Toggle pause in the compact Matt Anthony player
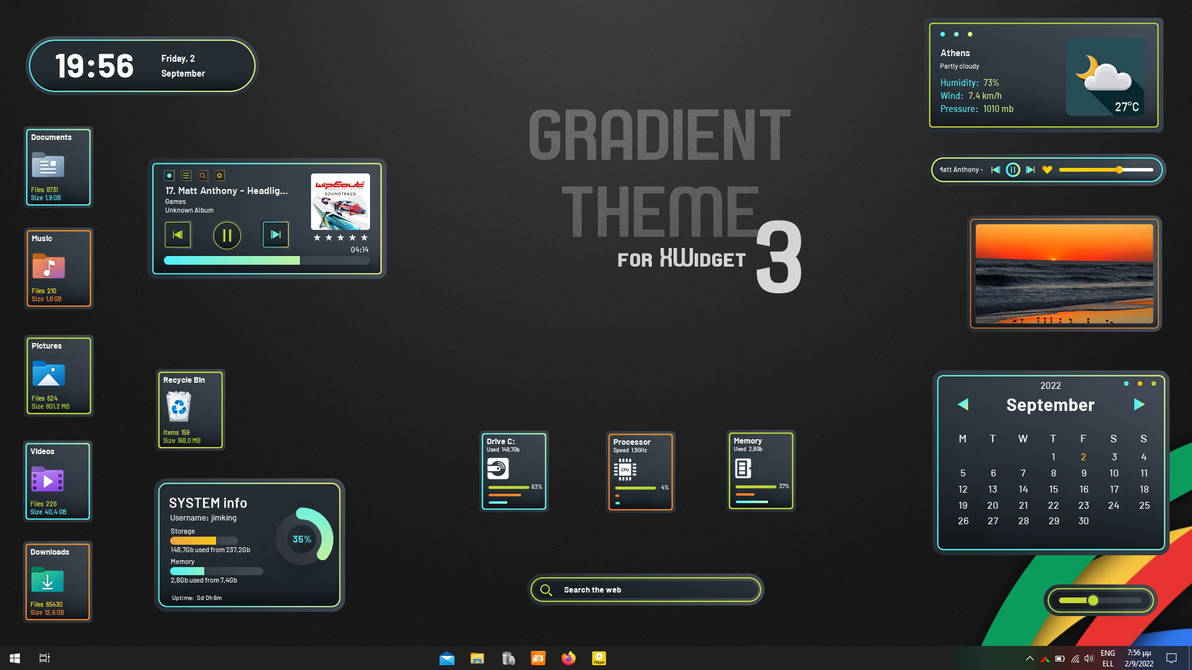The height and width of the screenshot is (670, 1192). (x=1013, y=169)
